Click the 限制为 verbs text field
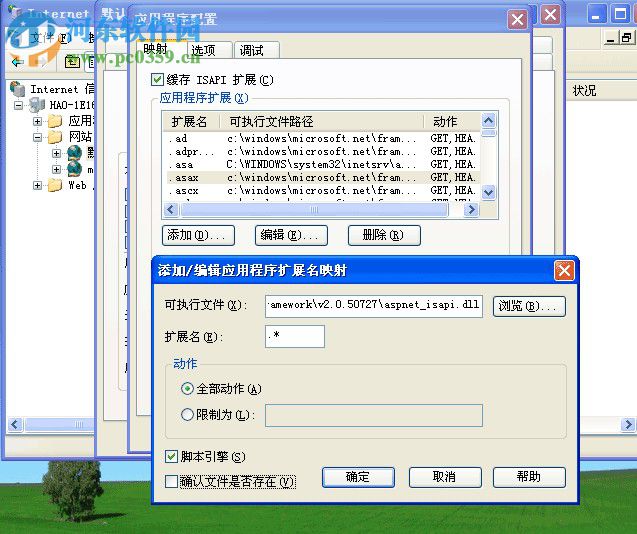 [x=374, y=415]
